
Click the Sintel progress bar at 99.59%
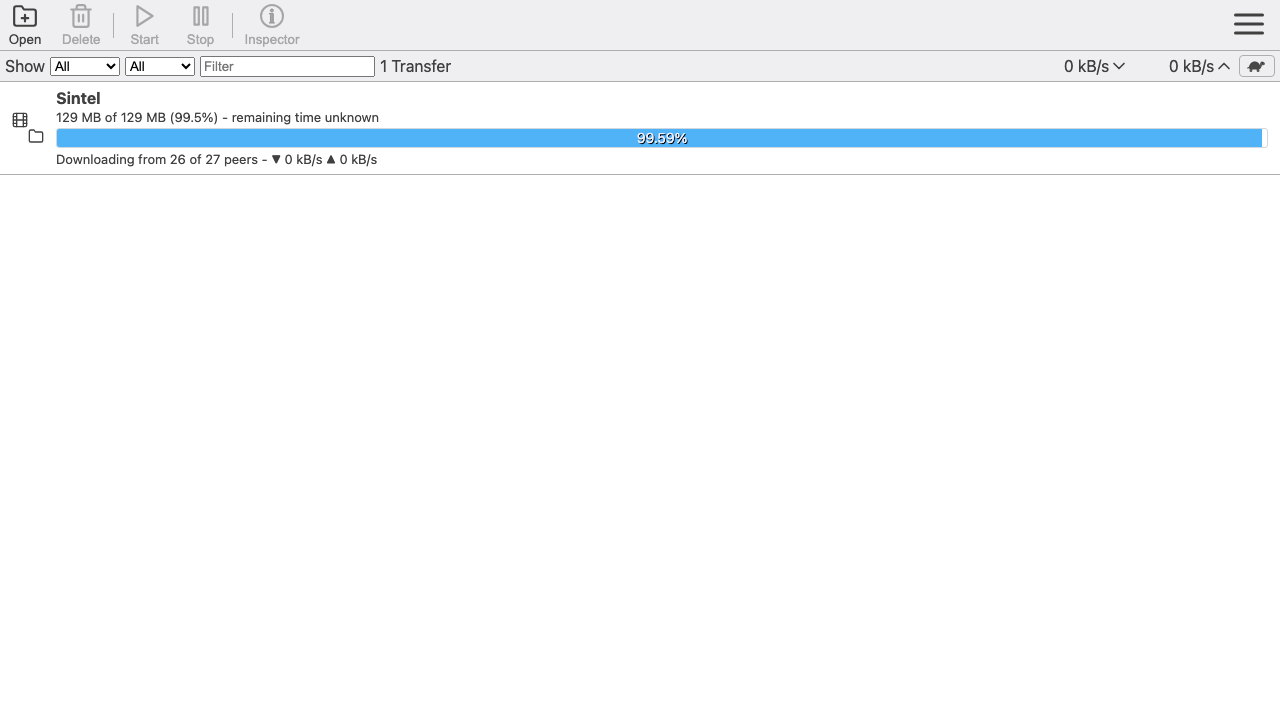click(x=662, y=138)
